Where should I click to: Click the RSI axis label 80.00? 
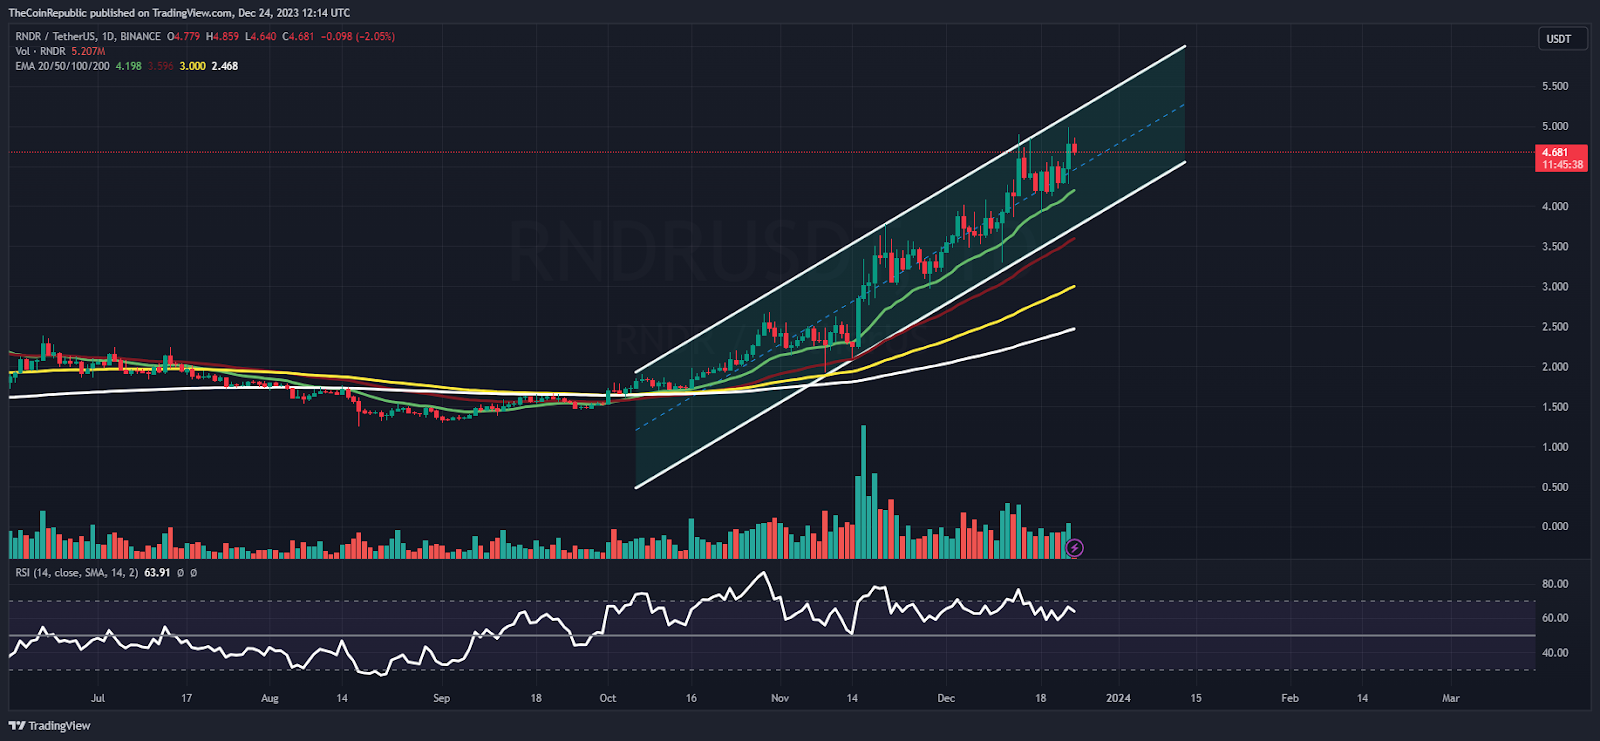(1555, 584)
